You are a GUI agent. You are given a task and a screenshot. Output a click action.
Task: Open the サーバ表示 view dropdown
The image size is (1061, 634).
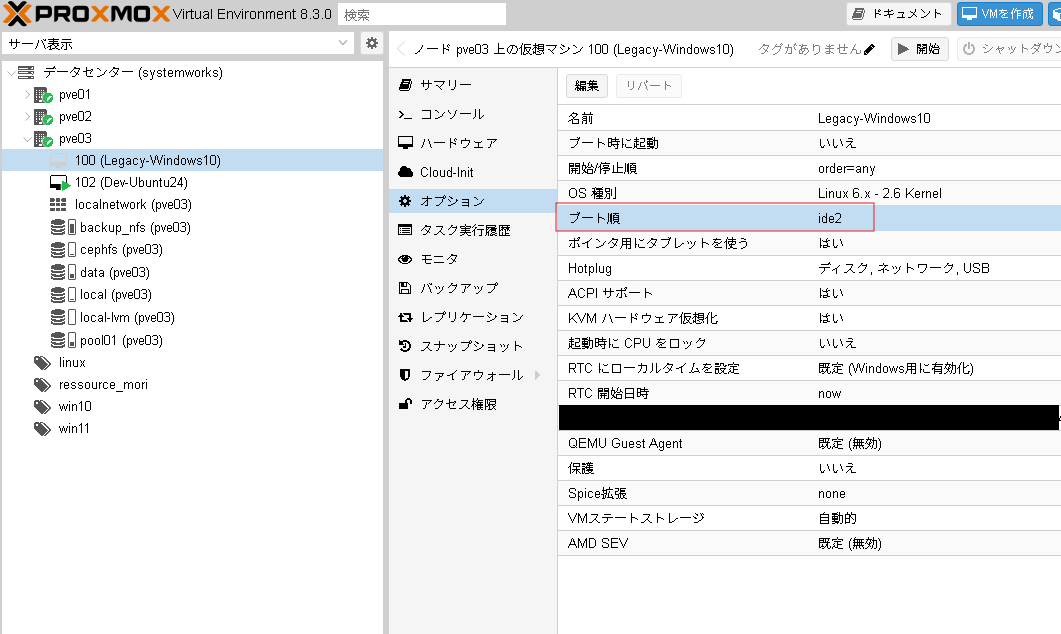click(x=179, y=44)
